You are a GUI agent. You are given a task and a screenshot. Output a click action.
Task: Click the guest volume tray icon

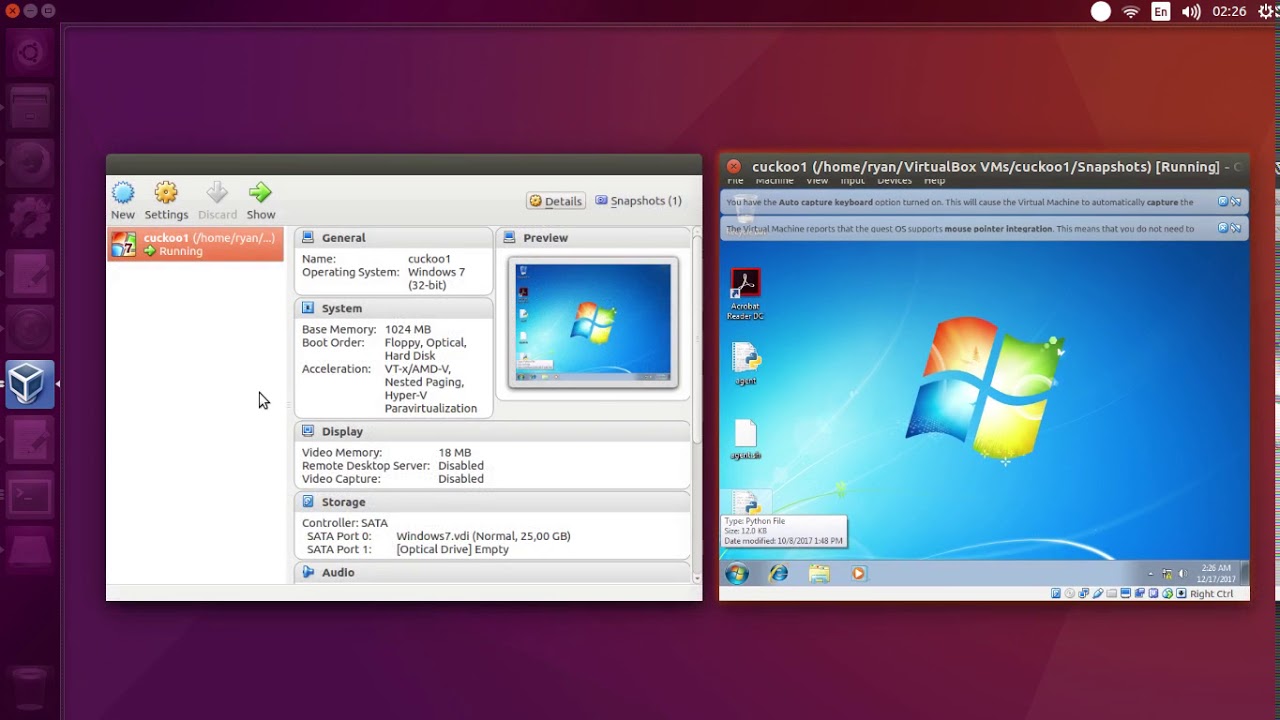click(x=1182, y=574)
